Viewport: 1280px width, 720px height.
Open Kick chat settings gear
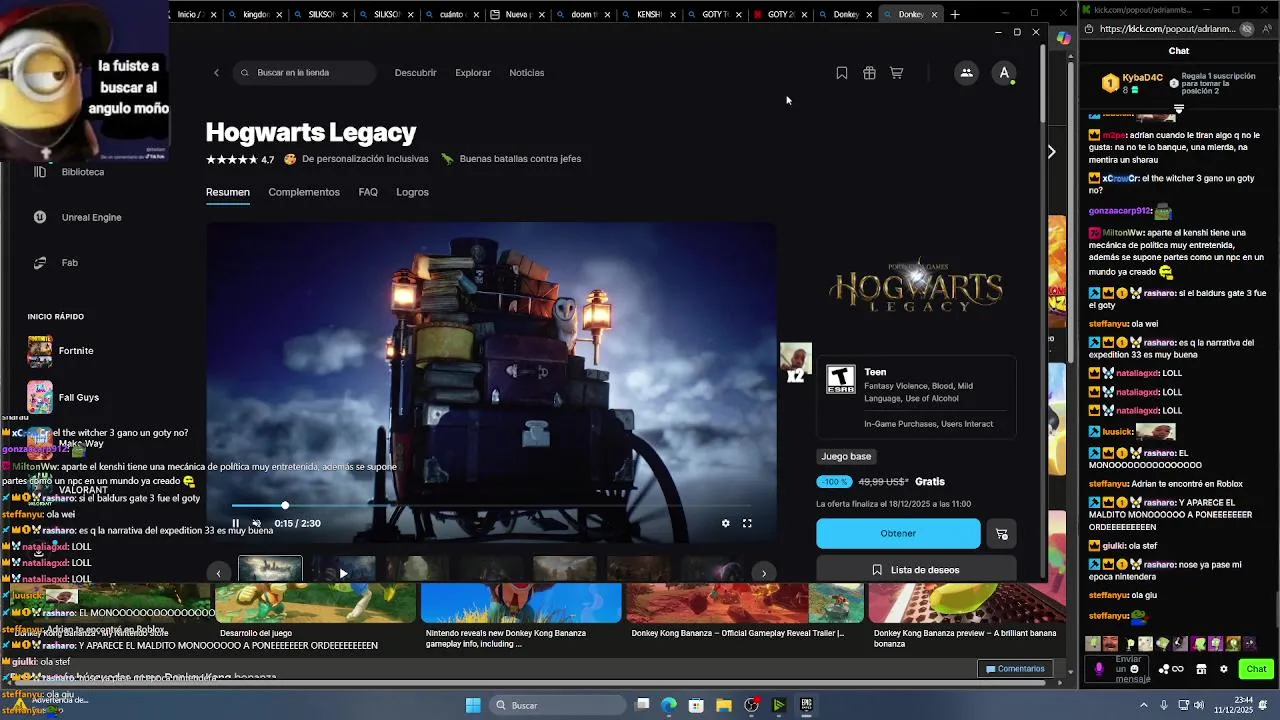pos(1223,669)
